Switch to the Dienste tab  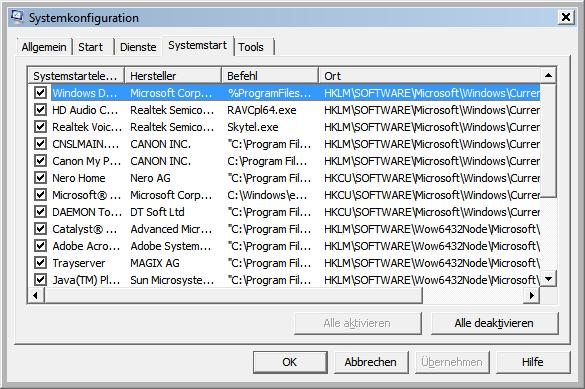pos(138,47)
